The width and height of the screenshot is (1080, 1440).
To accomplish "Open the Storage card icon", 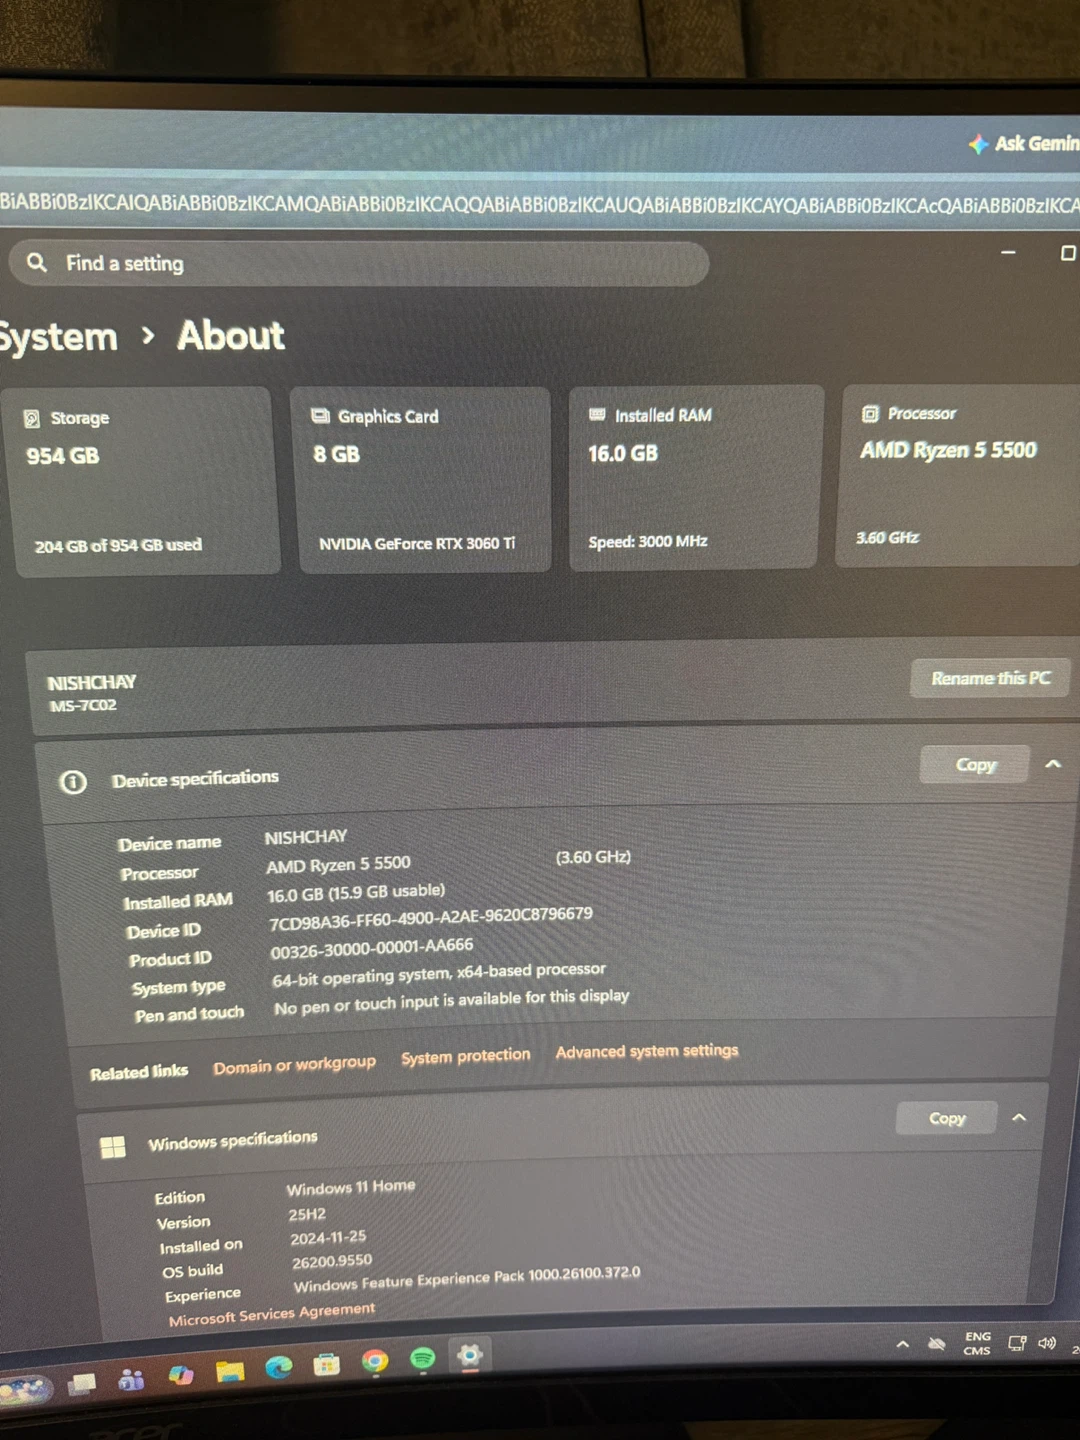I will click(x=32, y=418).
